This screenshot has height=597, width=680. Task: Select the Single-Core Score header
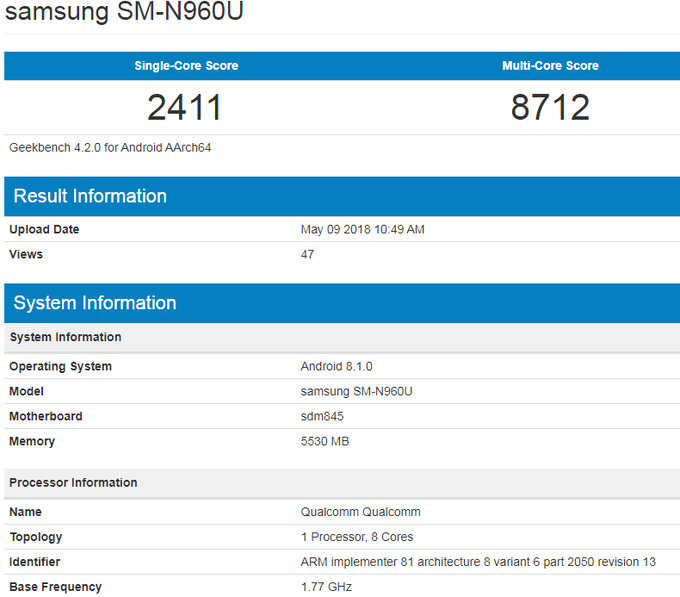coord(186,66)
